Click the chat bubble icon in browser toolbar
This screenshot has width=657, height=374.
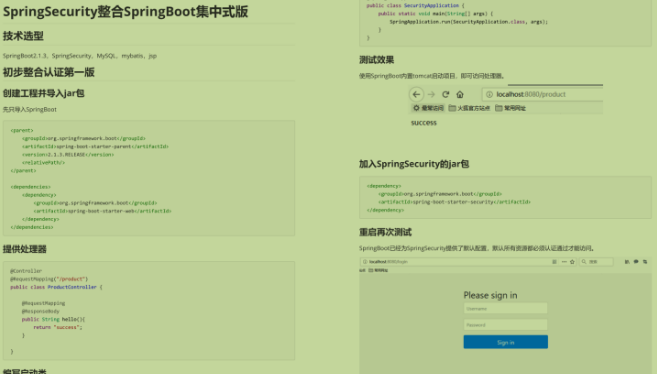click(636, 262)
